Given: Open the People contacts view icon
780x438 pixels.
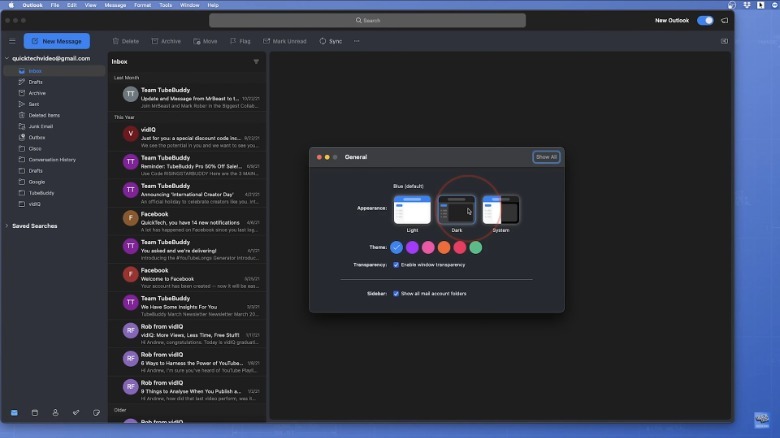Looking at the screenshot, I should pos(55,412).
